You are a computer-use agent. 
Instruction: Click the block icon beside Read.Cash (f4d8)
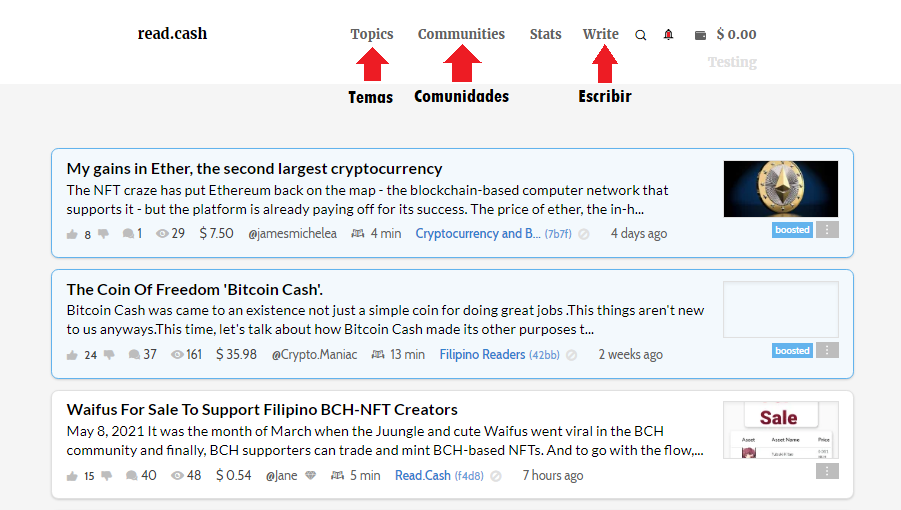(x=496, y=476)
